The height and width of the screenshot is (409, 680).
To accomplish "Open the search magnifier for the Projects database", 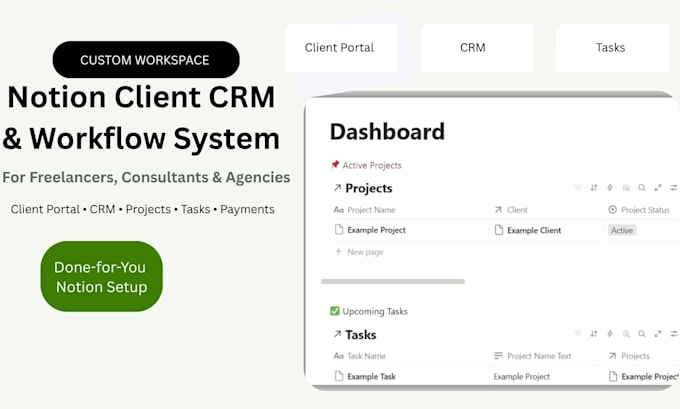I will [x=642, y=188].
